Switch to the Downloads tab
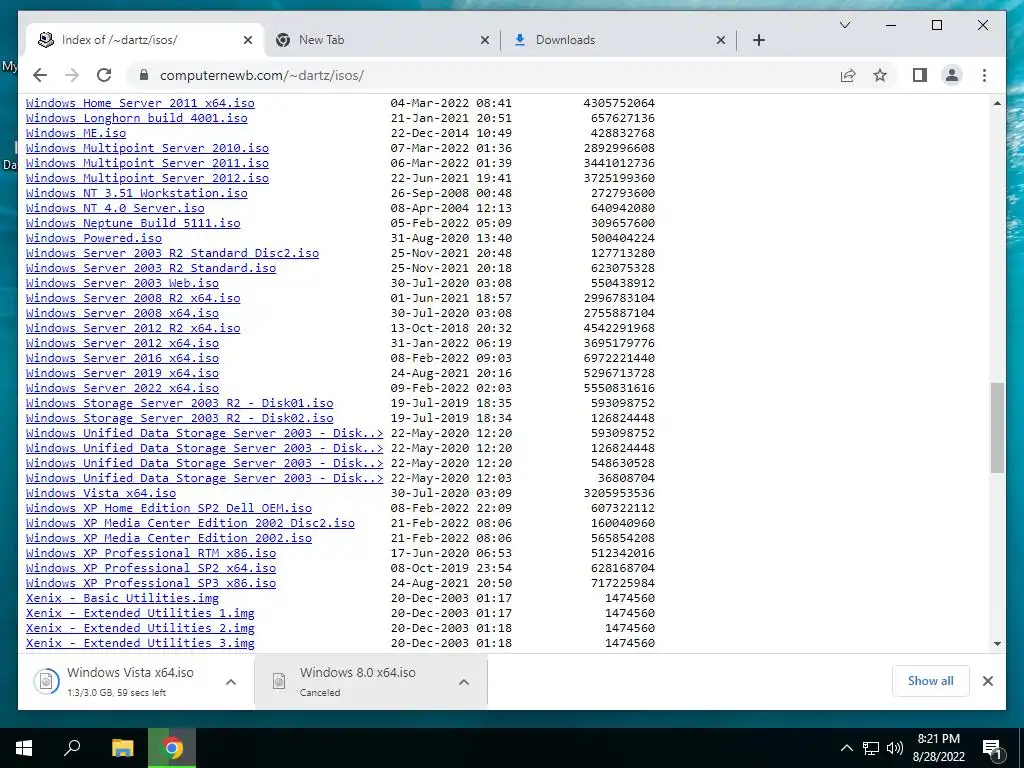 pos(618,40)
